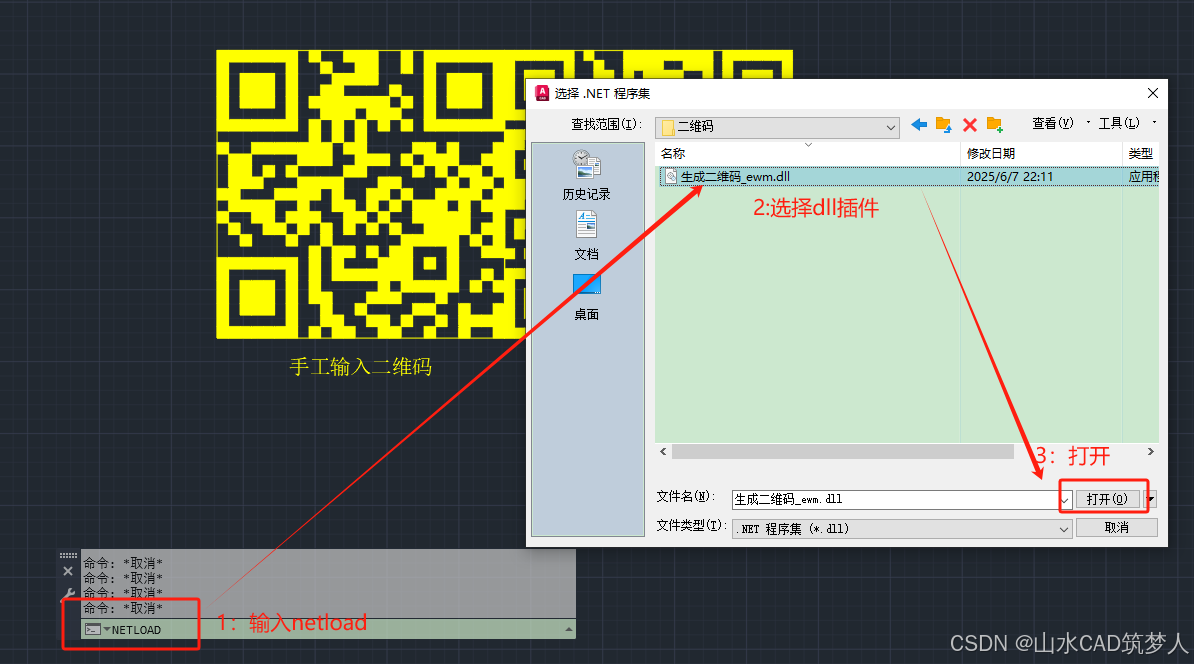The image size is (1194, 664).
Task: Open the 查找范围 folder dropdown showing 二维码
Action: (777, 126)
